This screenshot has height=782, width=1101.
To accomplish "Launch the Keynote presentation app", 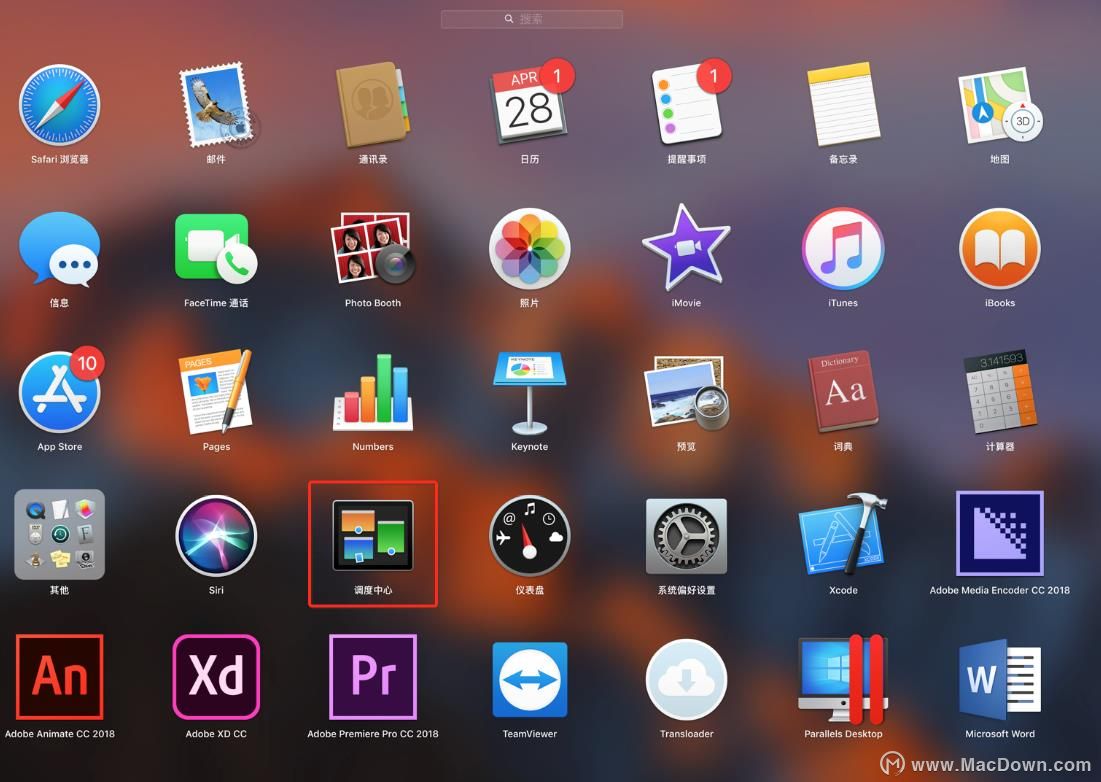I will [x=529, y=393].
